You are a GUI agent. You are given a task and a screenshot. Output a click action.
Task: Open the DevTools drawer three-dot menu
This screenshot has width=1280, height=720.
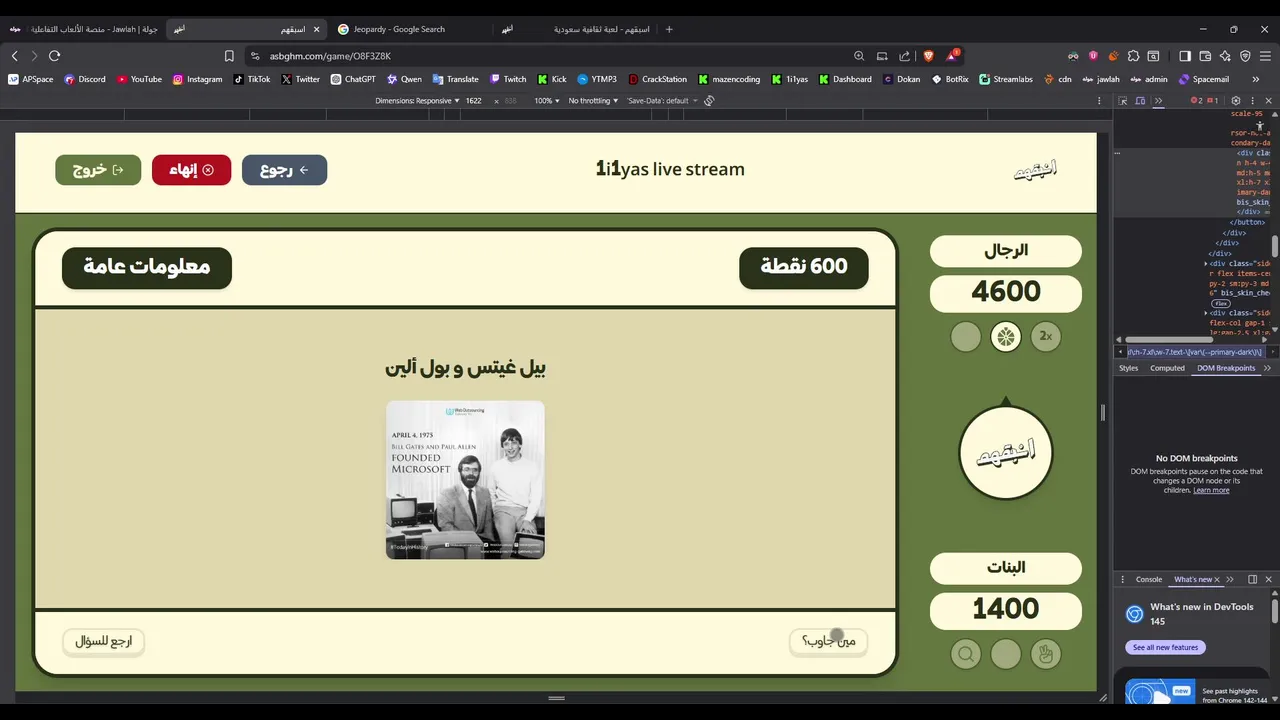pos(1123,579)
